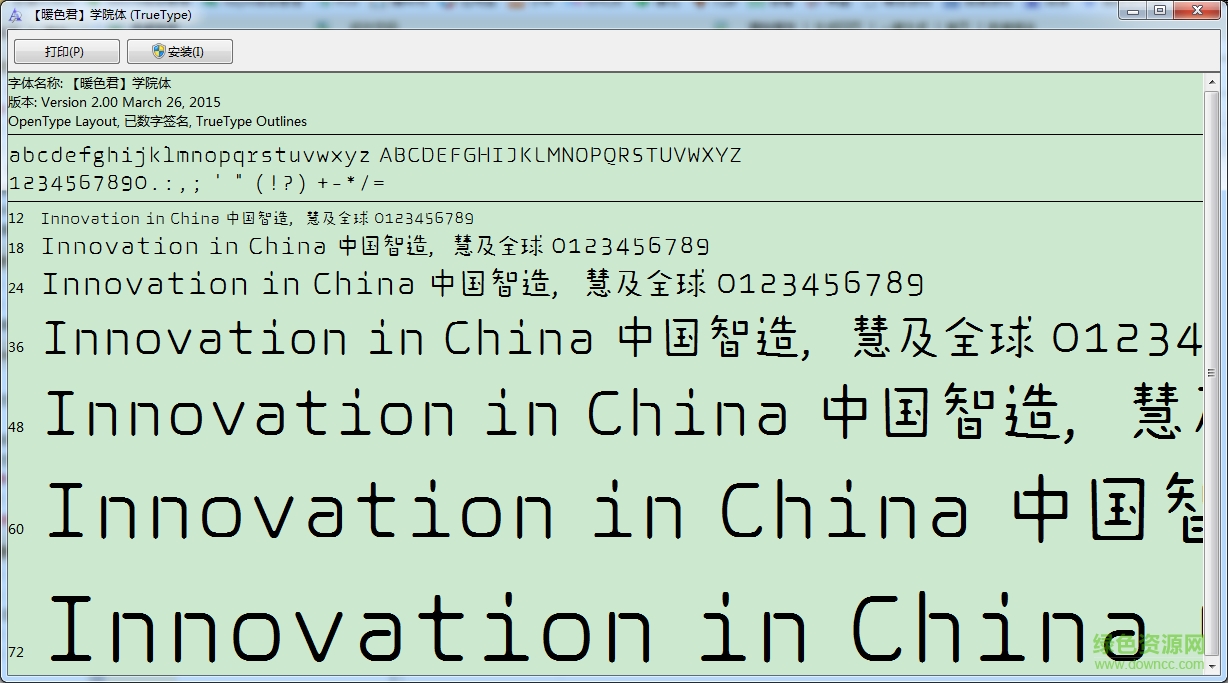Screen dimensions: 1228x683
Task: Click the UAC shield icon on the Install button
Action: coord(158,51)
